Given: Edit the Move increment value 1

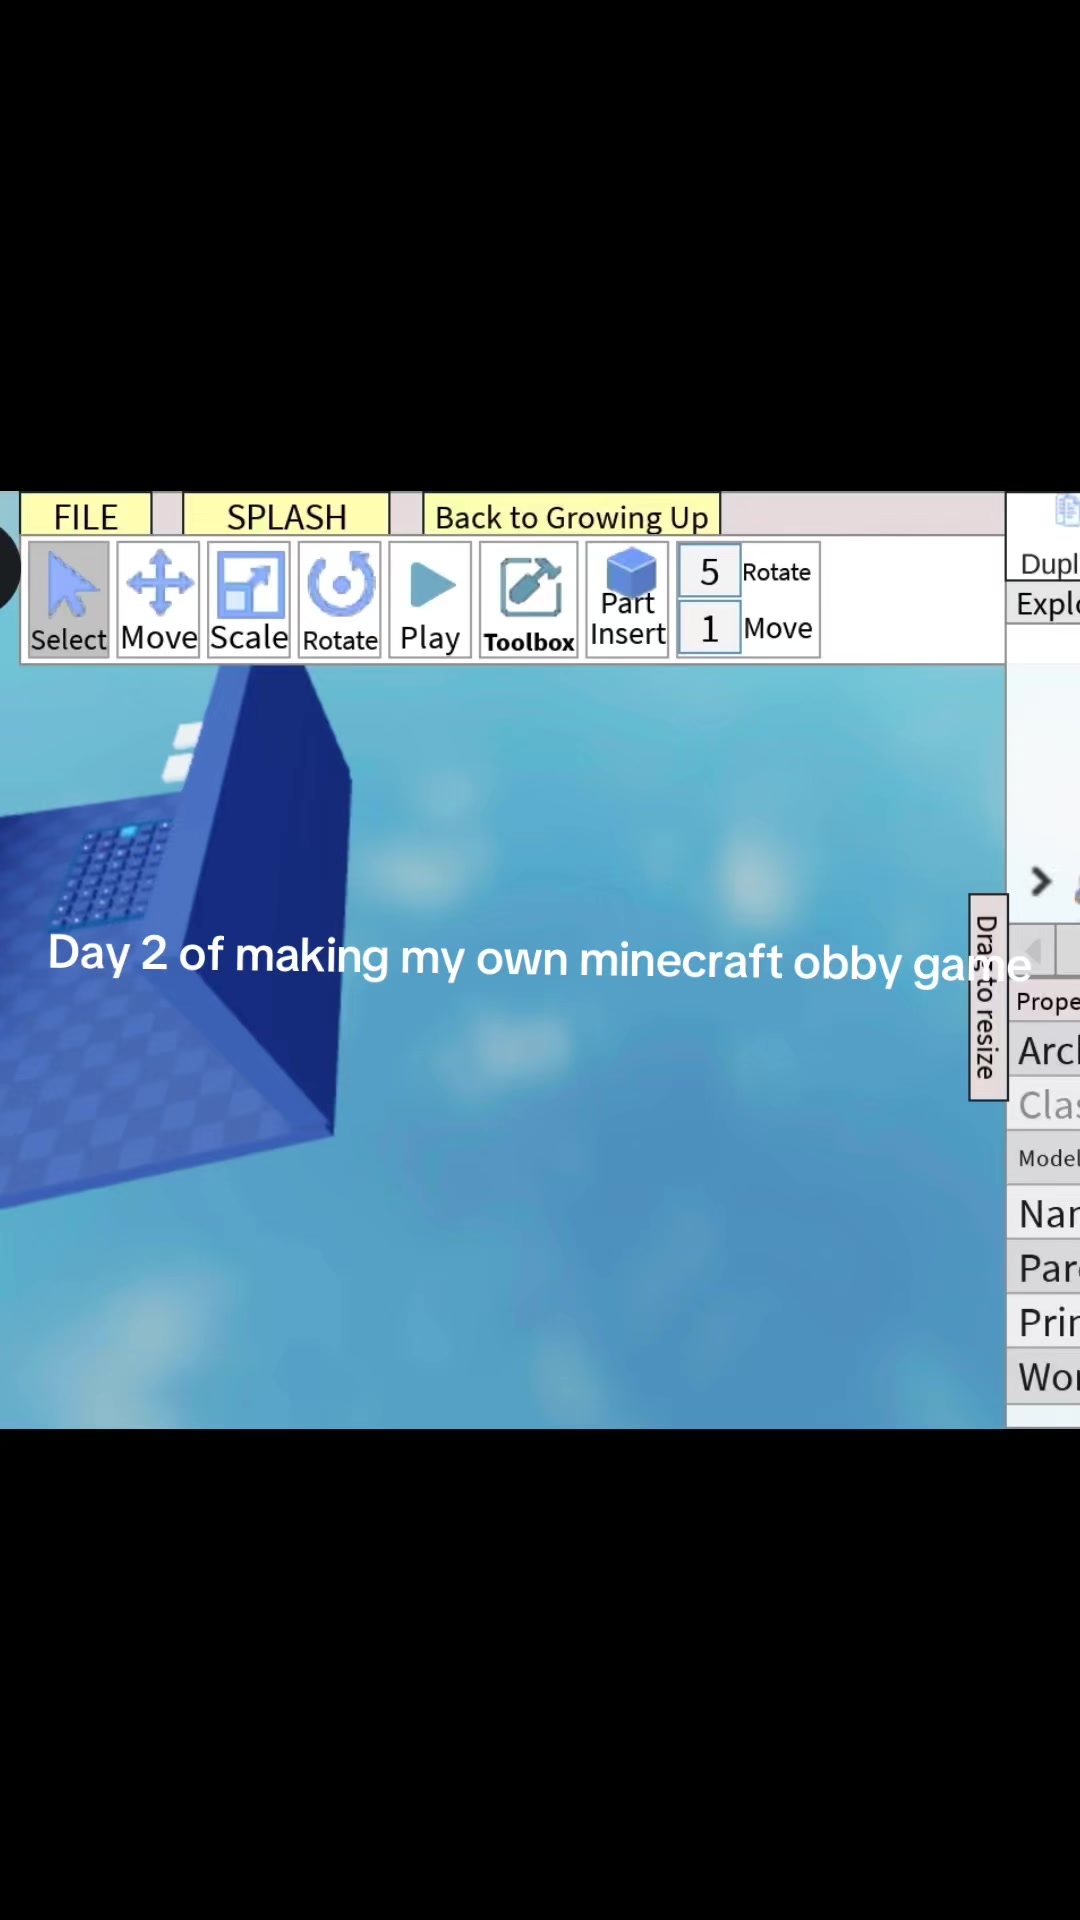Looking at the screenshot, I should click(x=709, y=629).
